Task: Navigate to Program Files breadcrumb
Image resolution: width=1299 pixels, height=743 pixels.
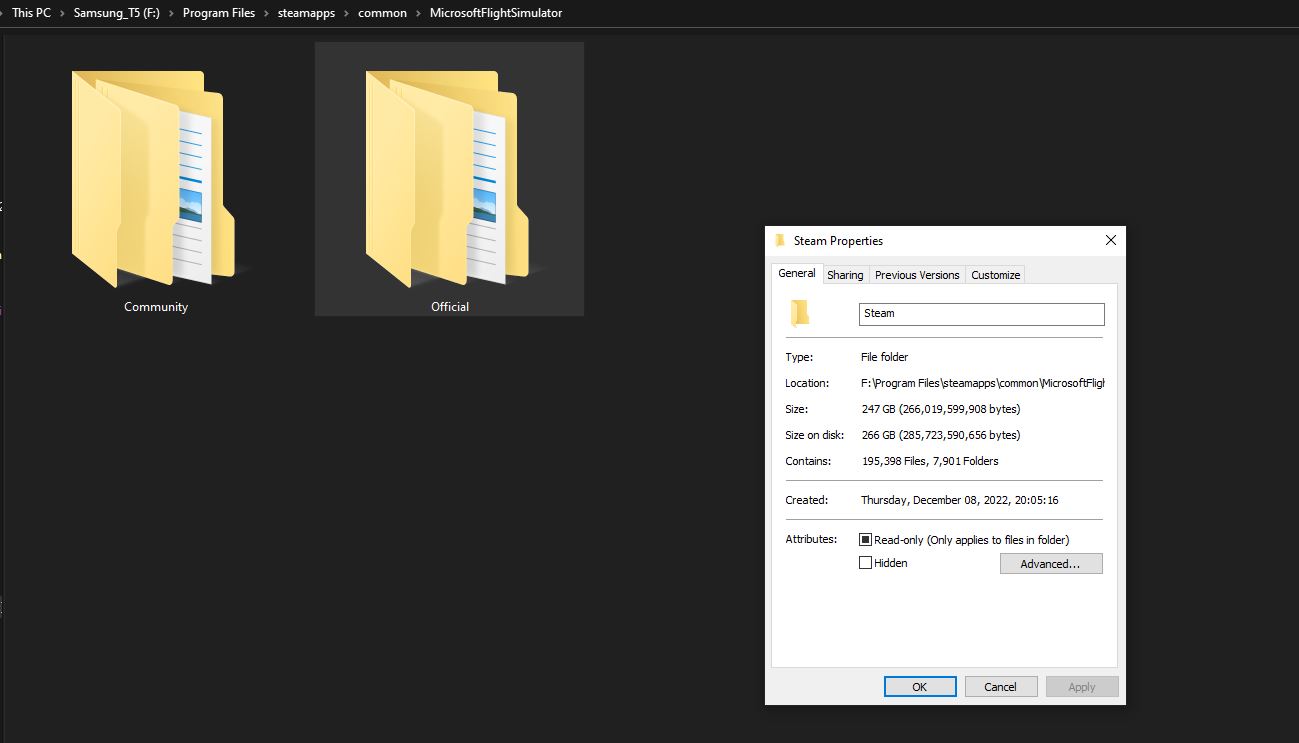Action: pyautogui.click(x=219, y=13)
